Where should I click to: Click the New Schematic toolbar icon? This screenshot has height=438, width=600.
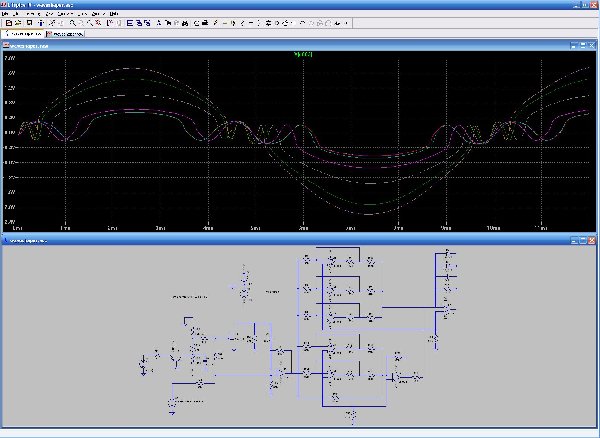(x=9, y=23)
